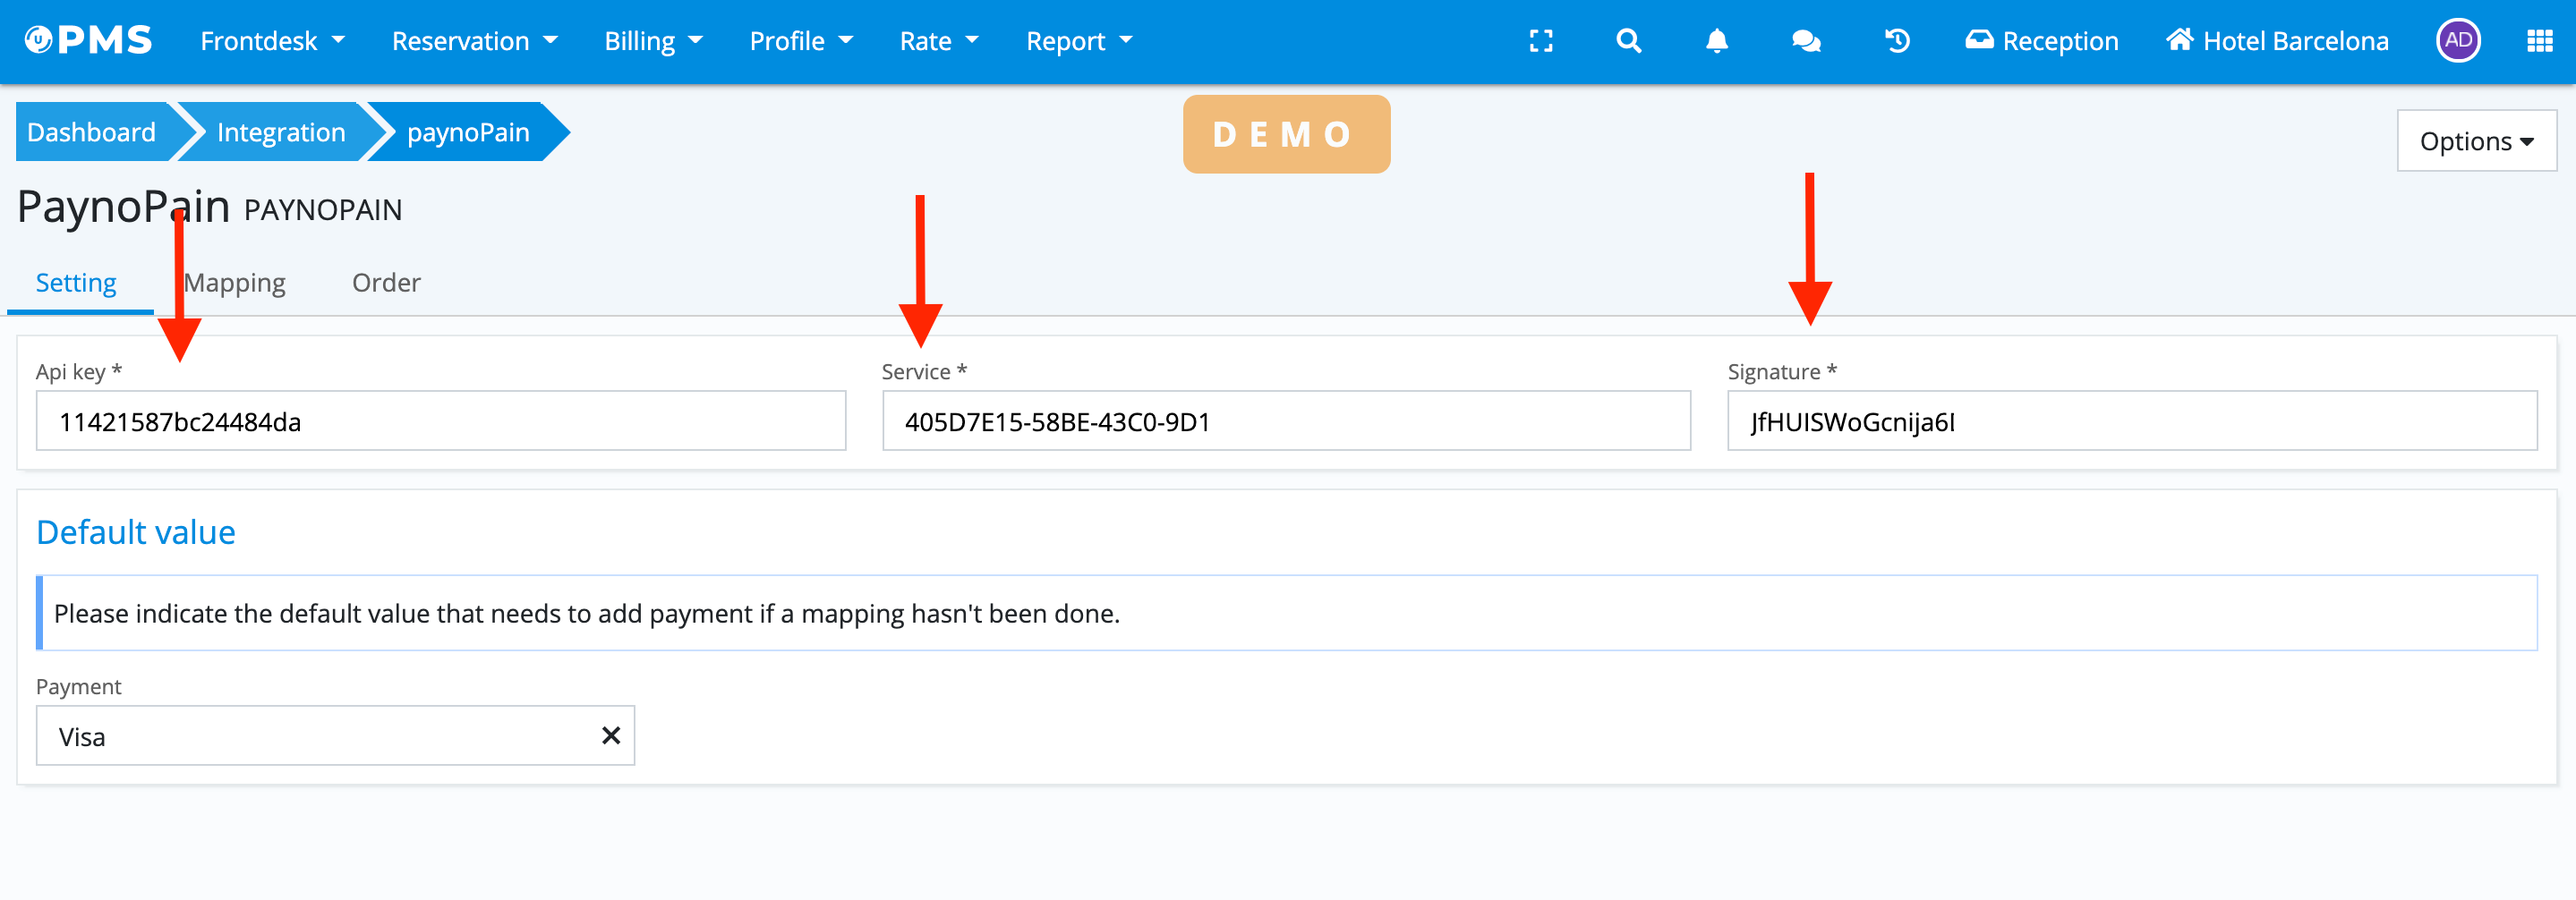
Task: Expand the Frontdesk menu
Action: click(x=272, y=41)
